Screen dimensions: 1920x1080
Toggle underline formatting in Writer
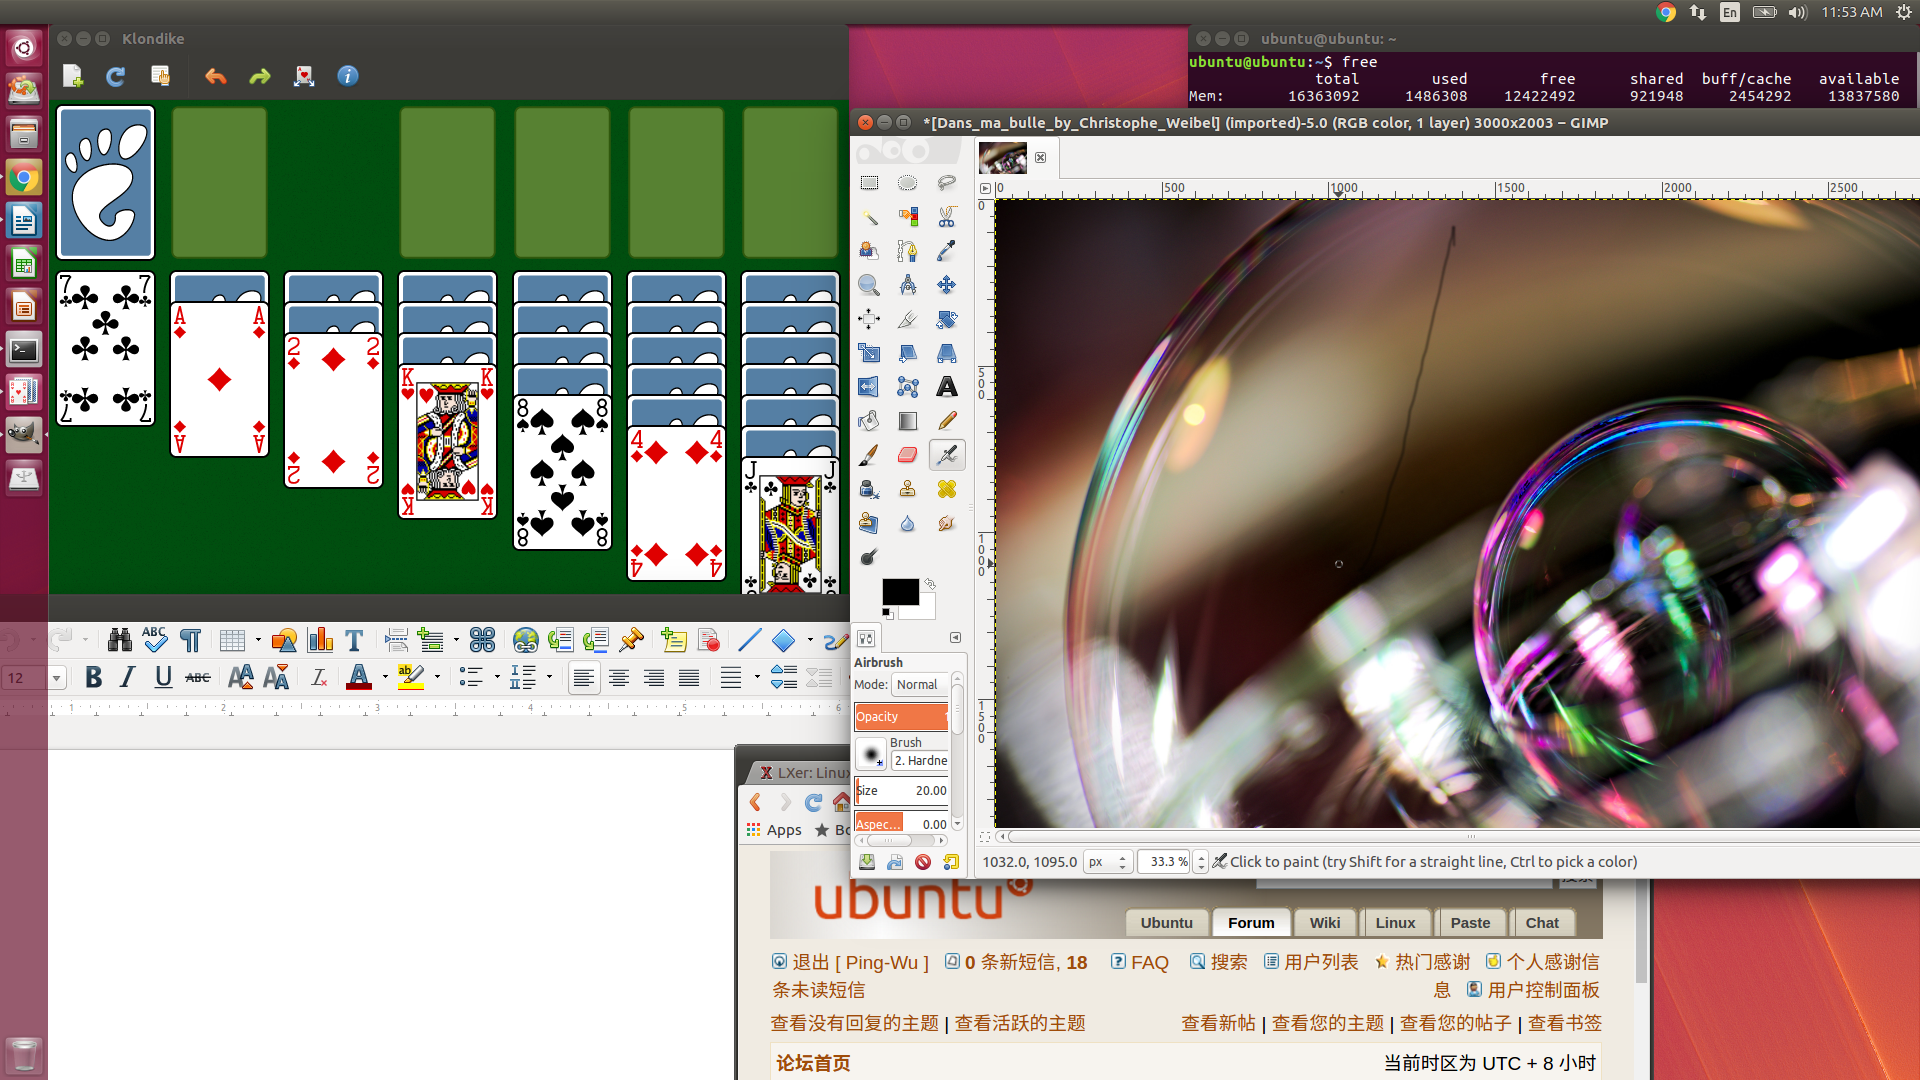163,678
